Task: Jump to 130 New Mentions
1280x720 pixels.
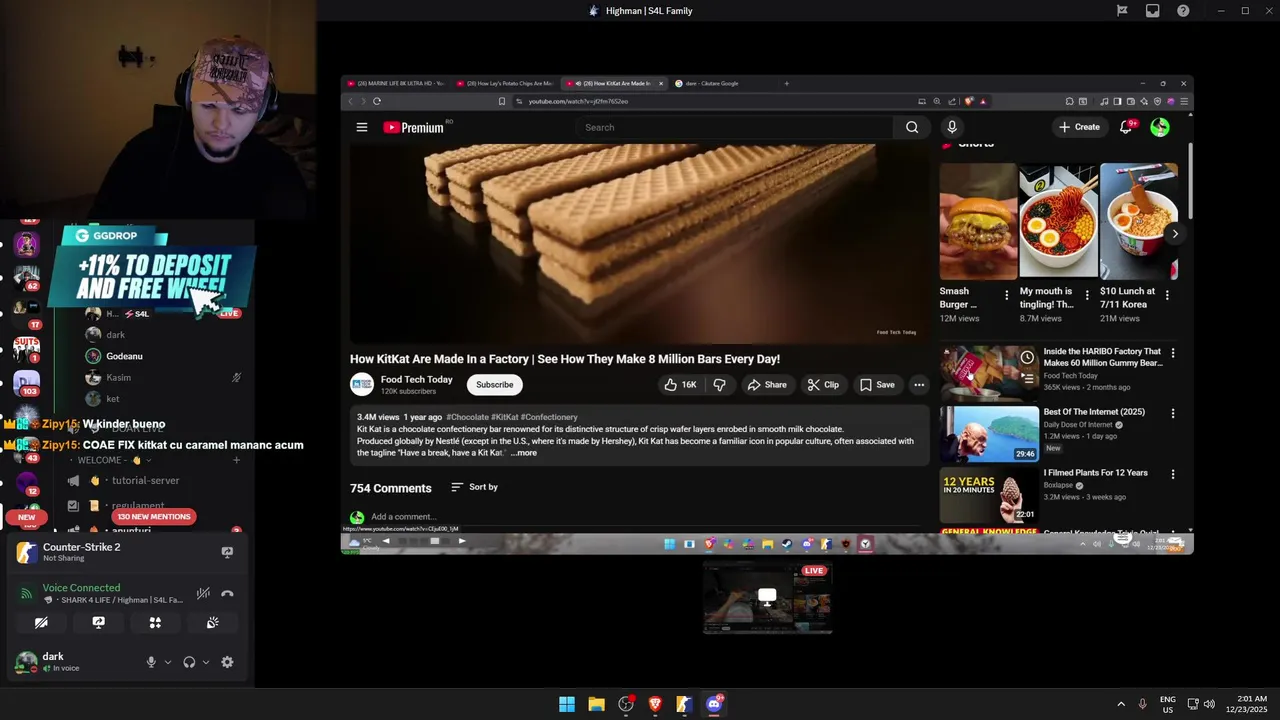Action: click(x=153, y=517)
